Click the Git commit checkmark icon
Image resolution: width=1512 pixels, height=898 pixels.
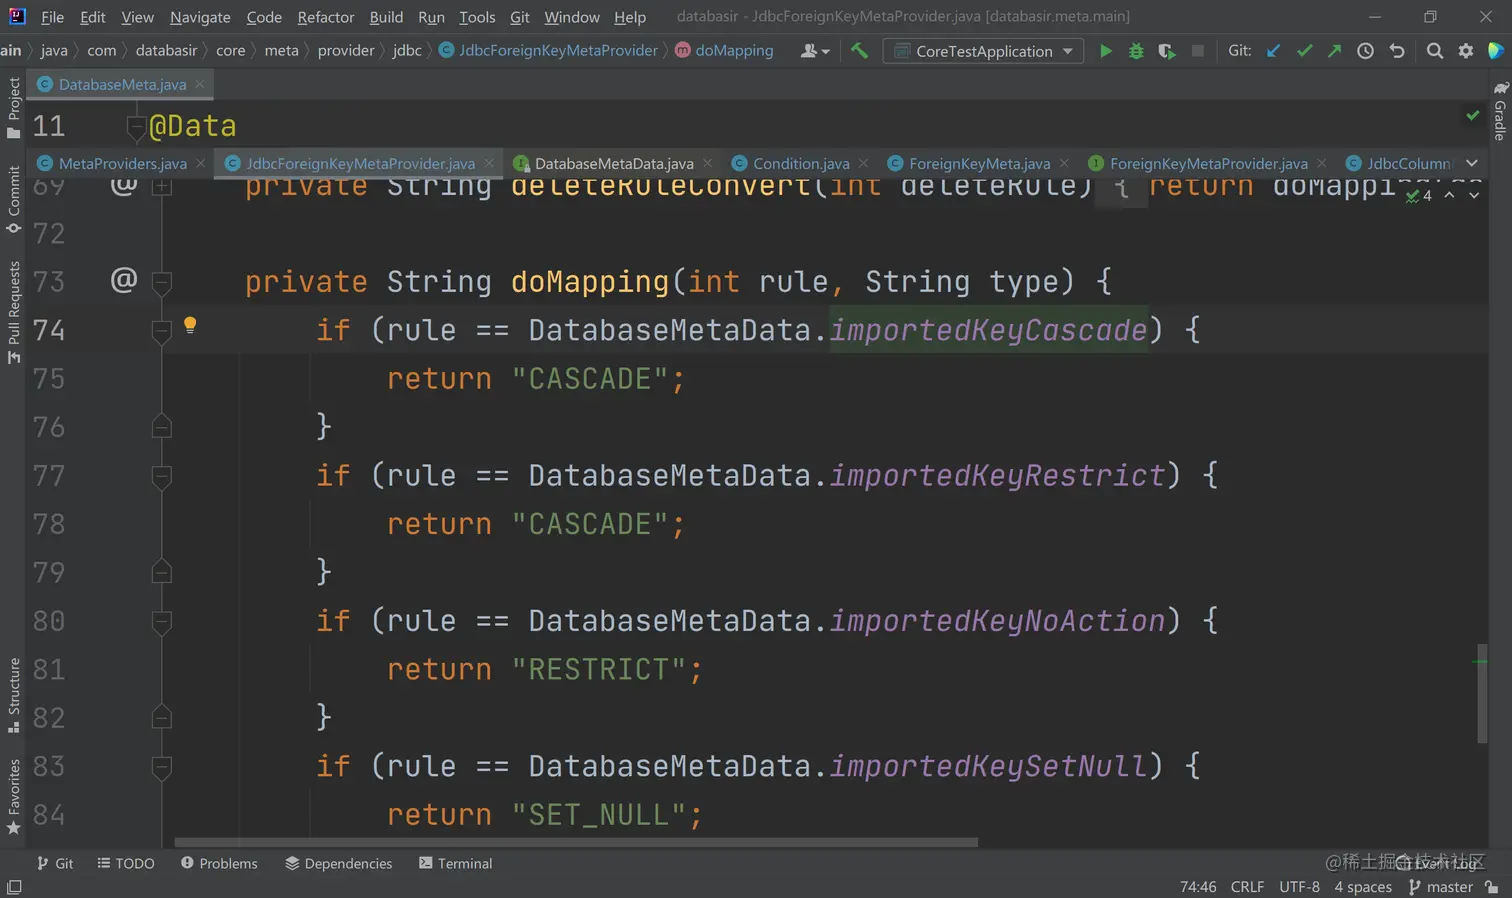click(x=1304, y=51)
